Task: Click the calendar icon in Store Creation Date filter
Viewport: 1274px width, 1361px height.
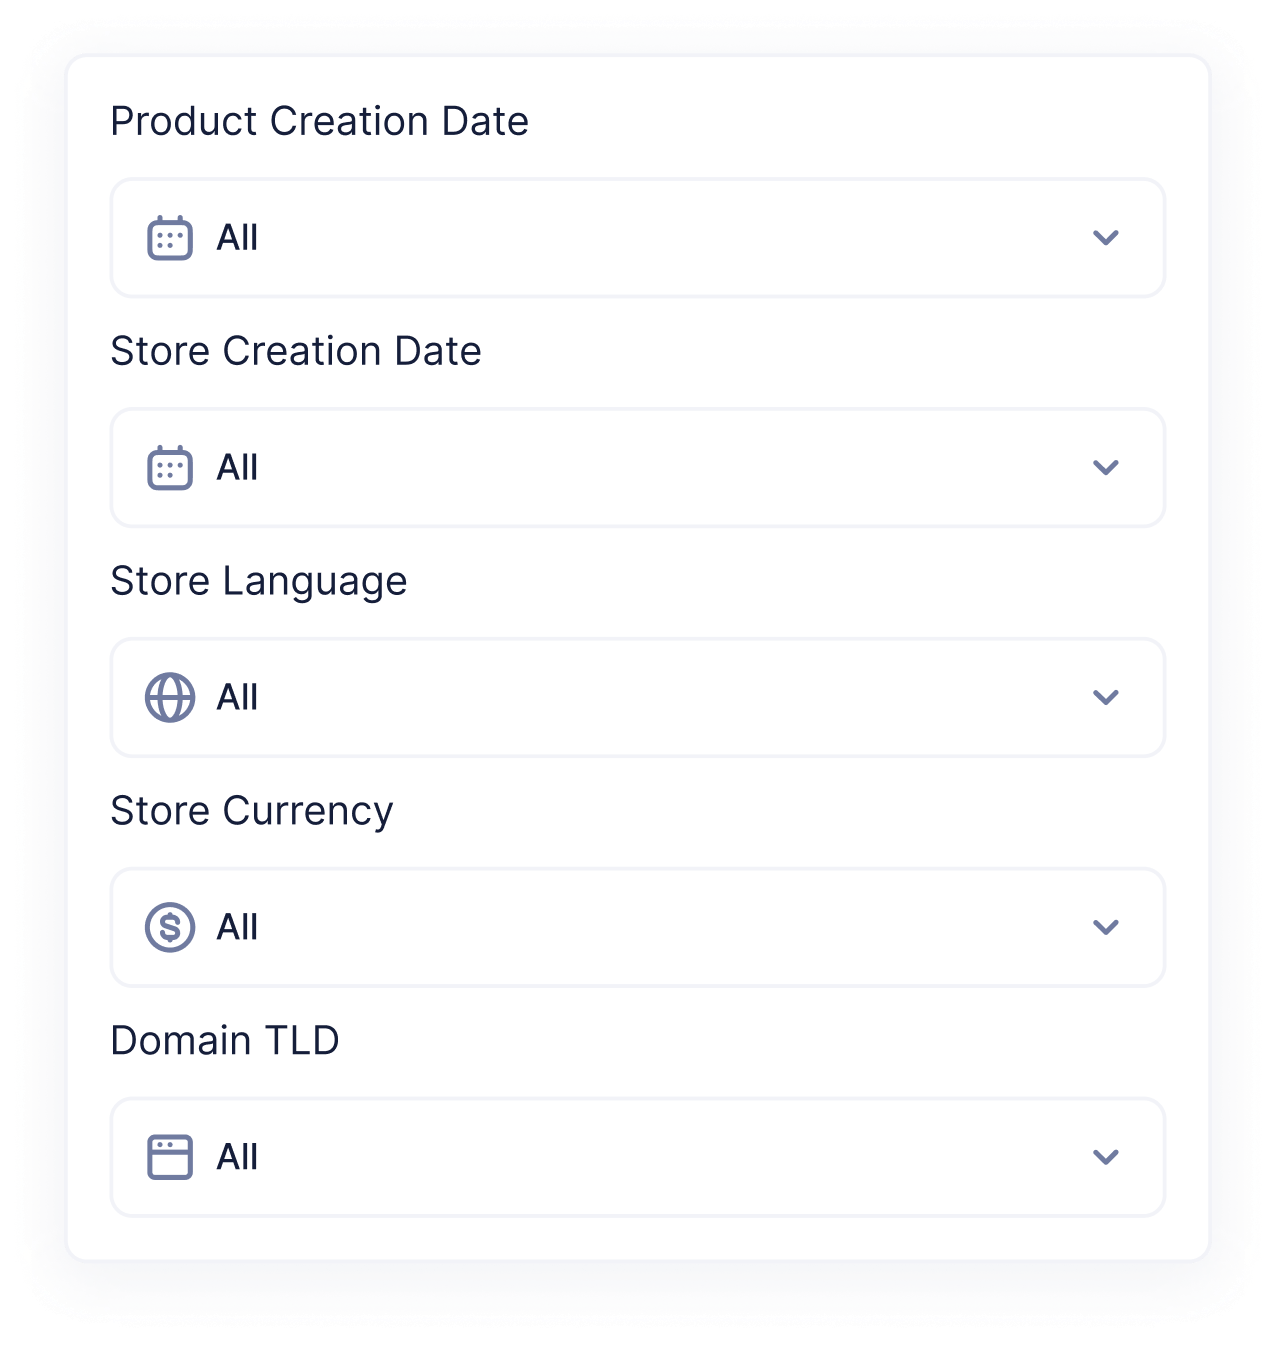Action: [x=170, y=467]
